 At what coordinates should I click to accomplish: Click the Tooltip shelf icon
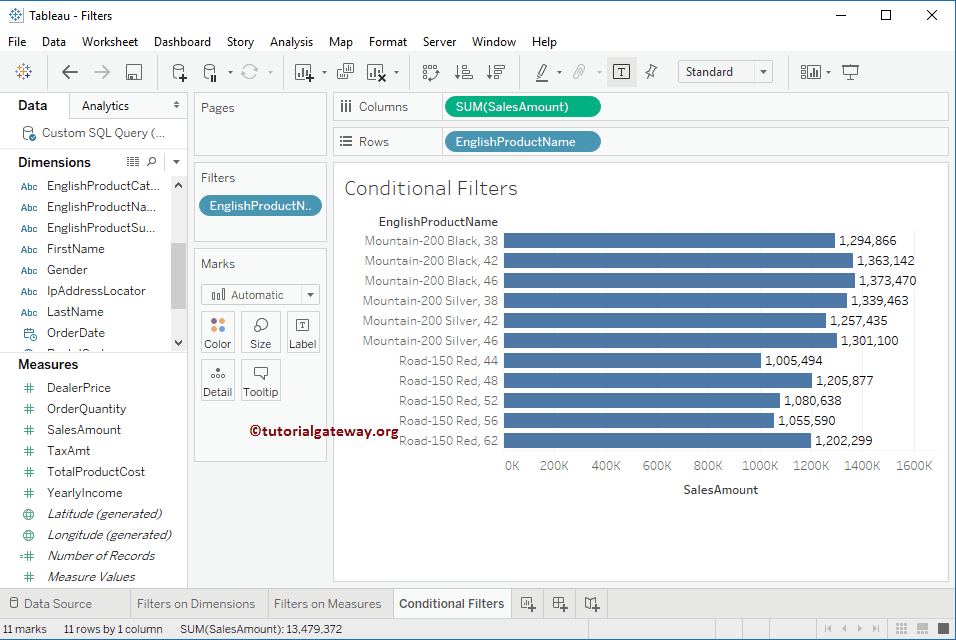coord(260,380)
